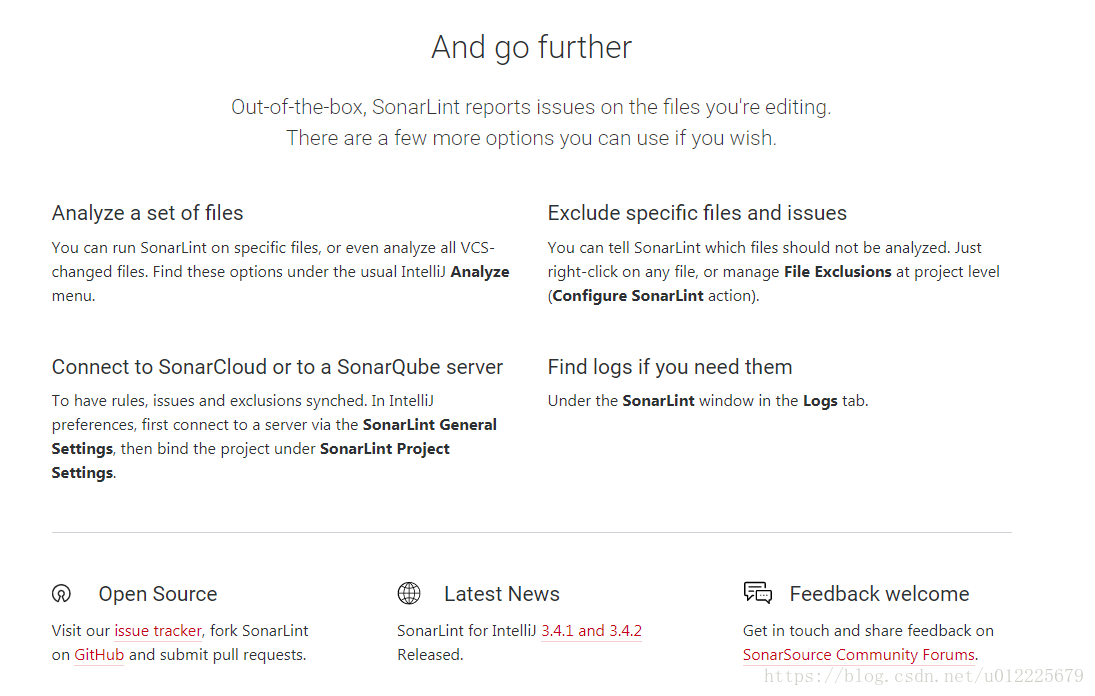Viewport: 1095px width, 696px height.
Task: Click the bold SonarLint General Settings text
Action: point(429,424)
